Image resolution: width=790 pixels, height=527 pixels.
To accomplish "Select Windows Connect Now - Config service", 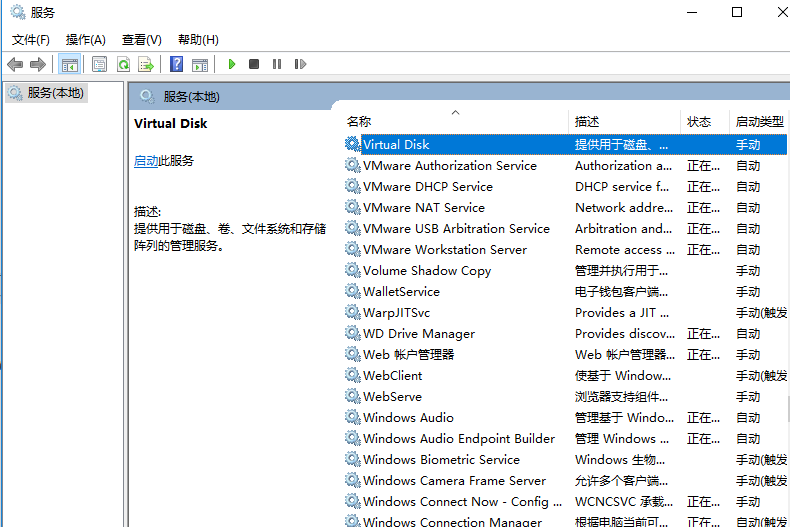I will coord(565,502).
